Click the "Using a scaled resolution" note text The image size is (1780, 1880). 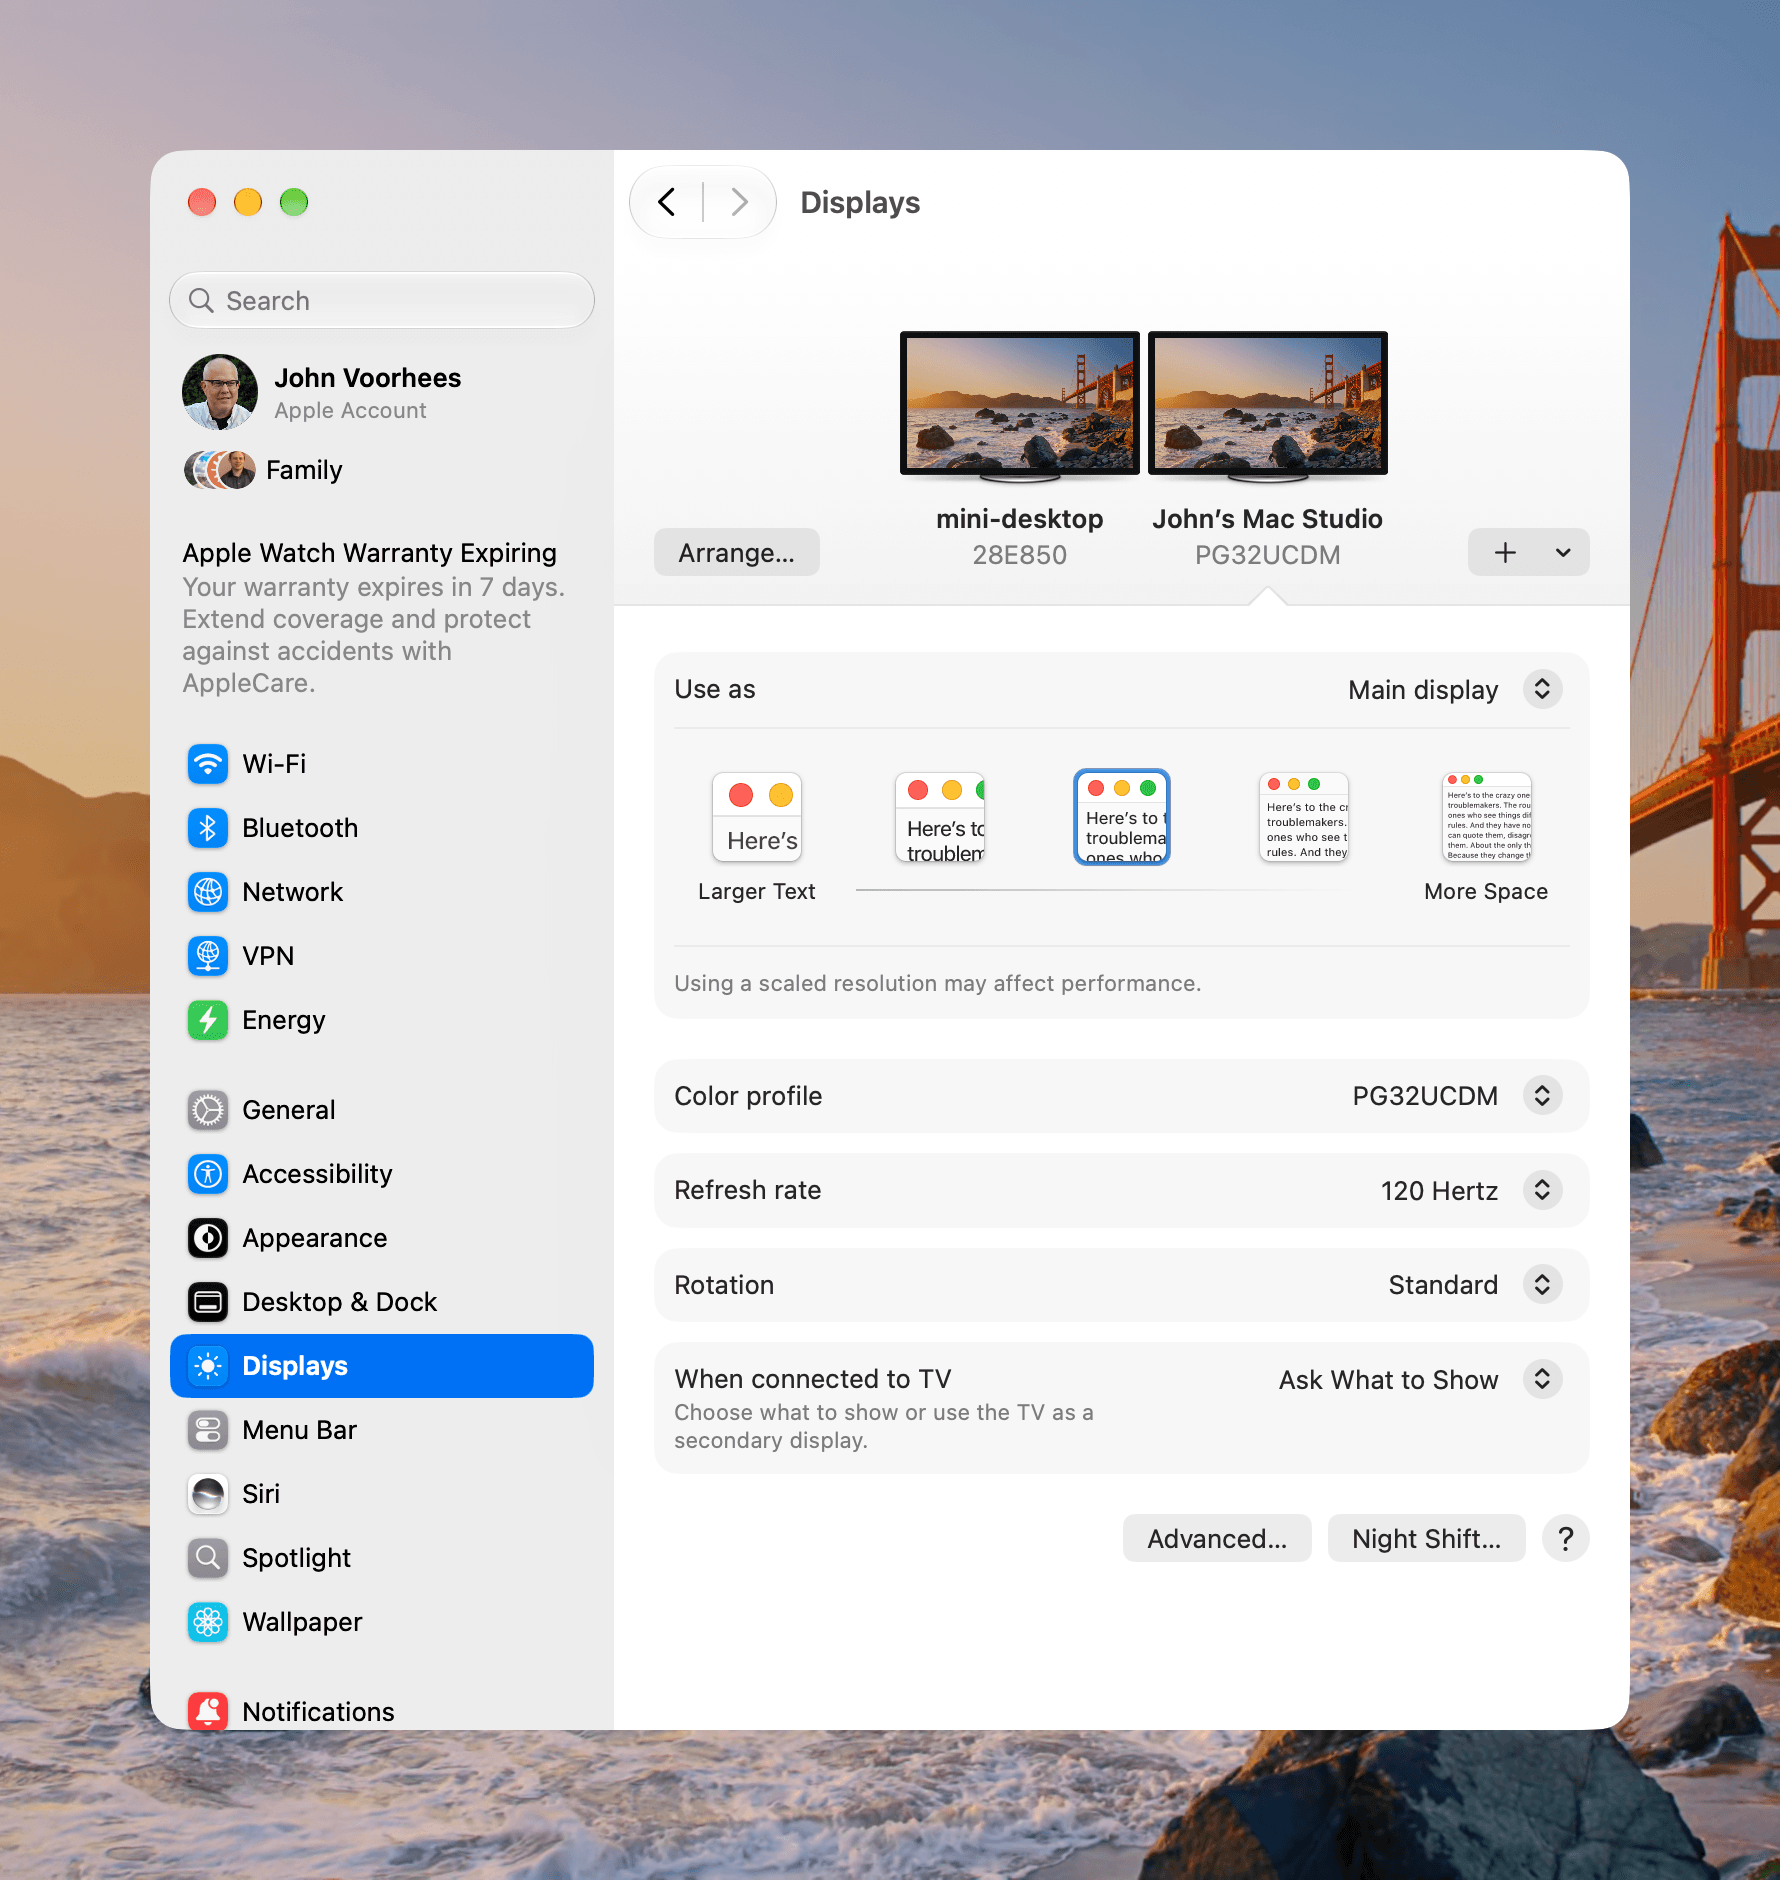938,983
